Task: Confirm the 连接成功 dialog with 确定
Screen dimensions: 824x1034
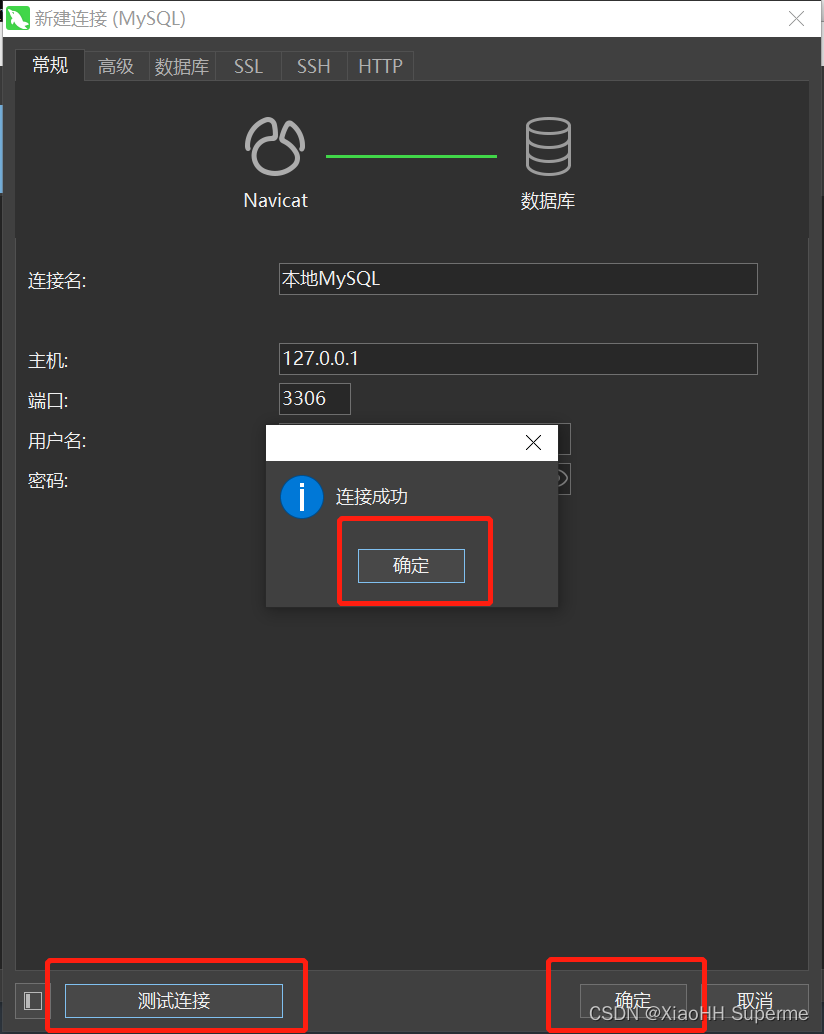Action: [411, 566]
